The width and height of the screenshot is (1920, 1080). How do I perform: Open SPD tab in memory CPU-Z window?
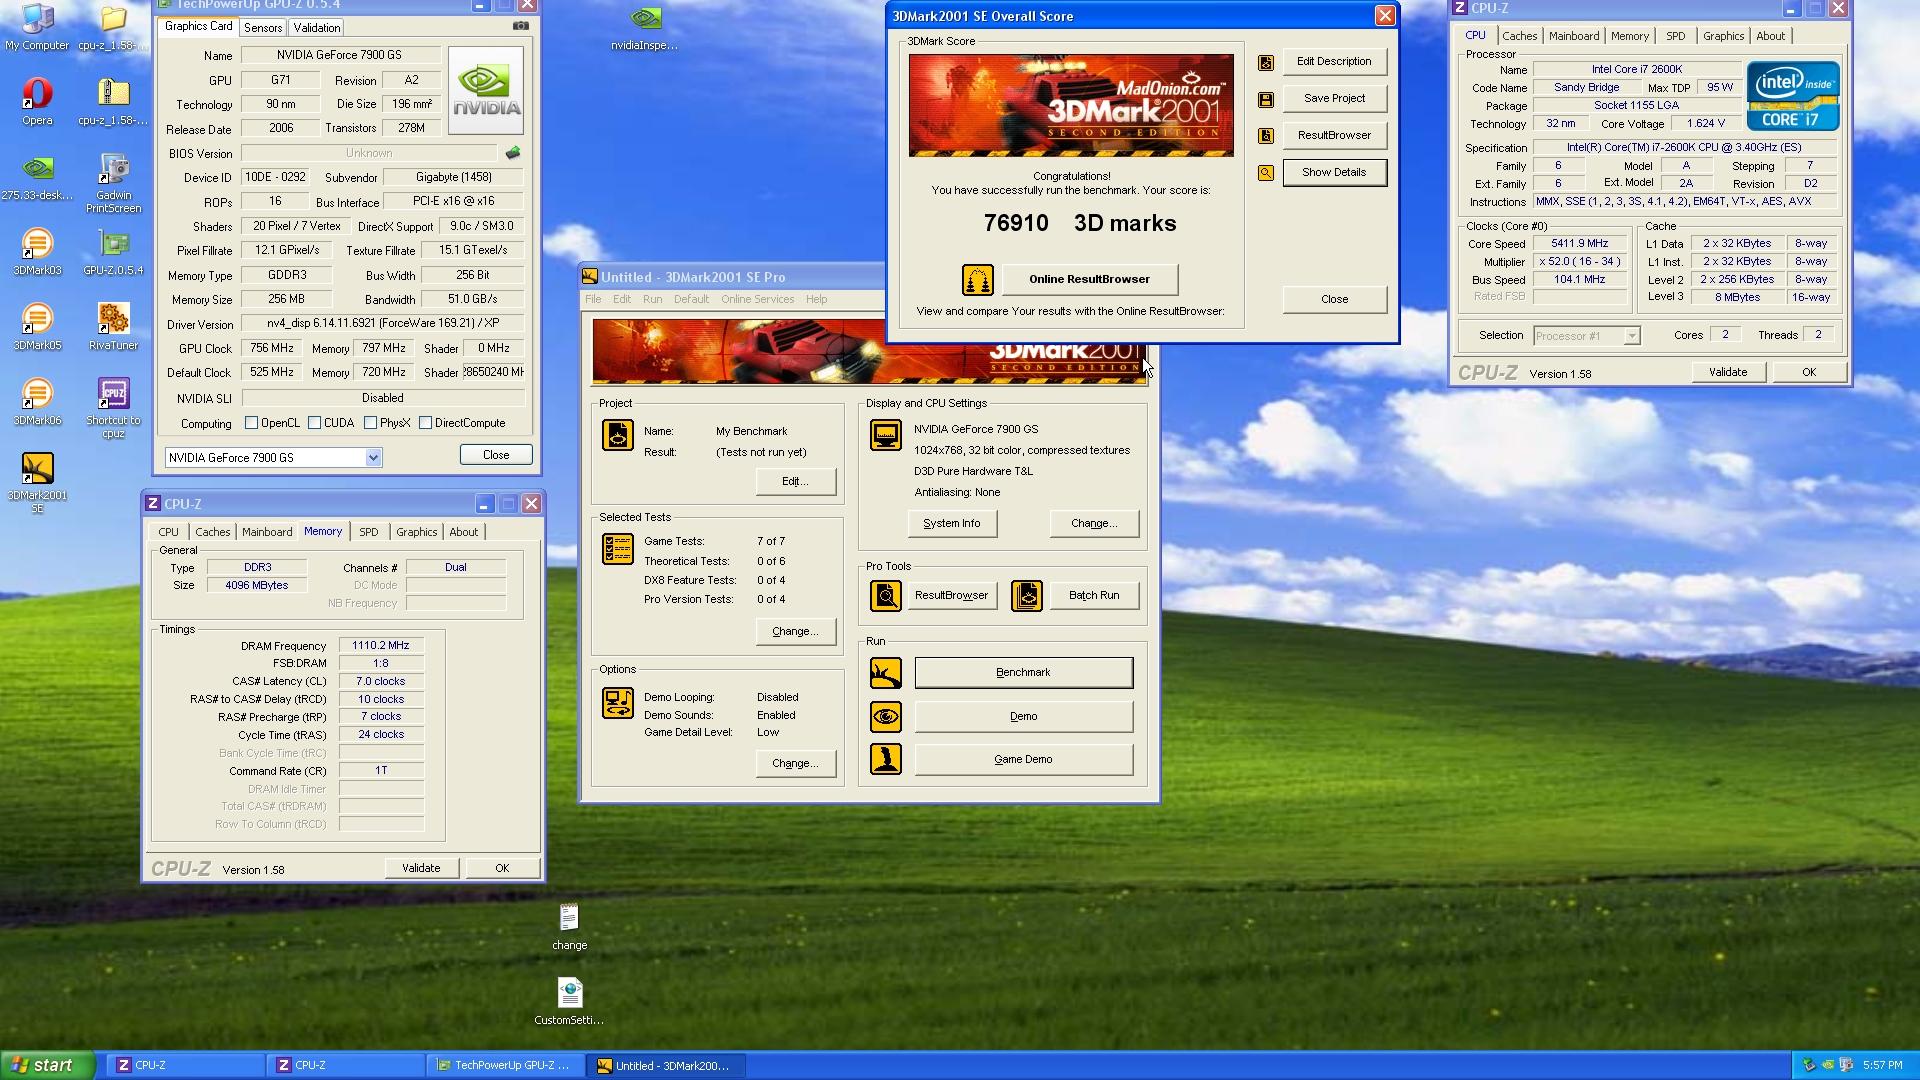pos(369,532)
